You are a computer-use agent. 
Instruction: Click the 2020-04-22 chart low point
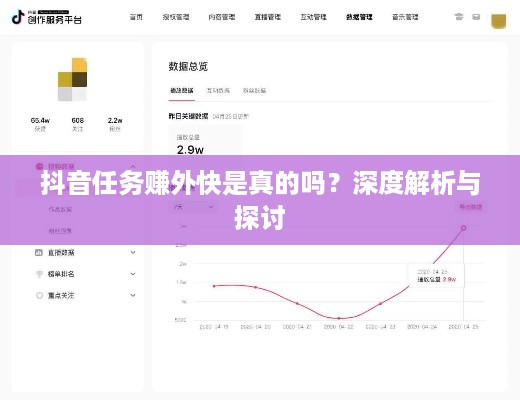[339, 318]
